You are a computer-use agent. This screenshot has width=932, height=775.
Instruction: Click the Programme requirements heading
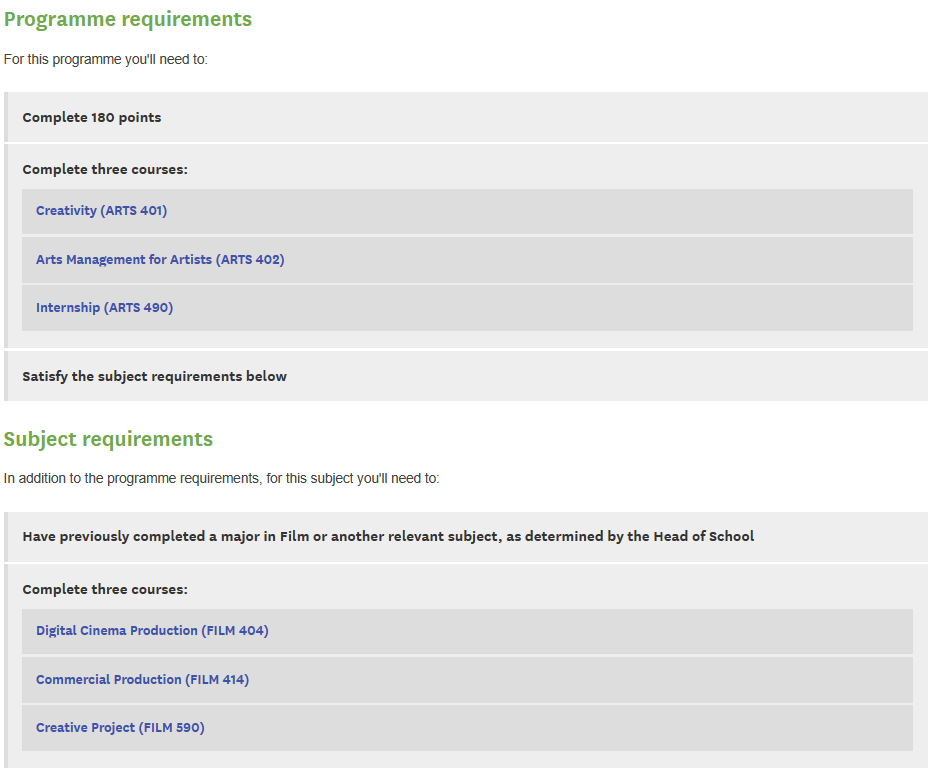128,19
